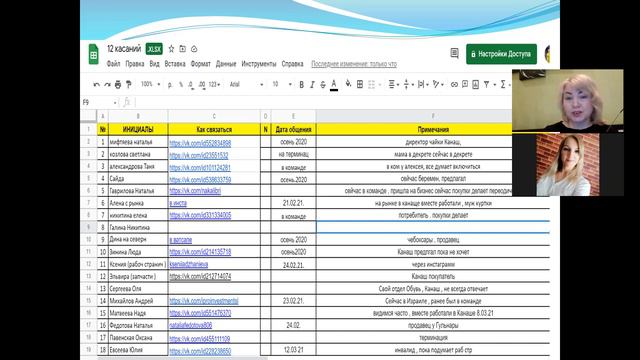Select cell "Галина Никитина"
The width and height of the screenshot is (640, 360).
click(x=138, y=227)
